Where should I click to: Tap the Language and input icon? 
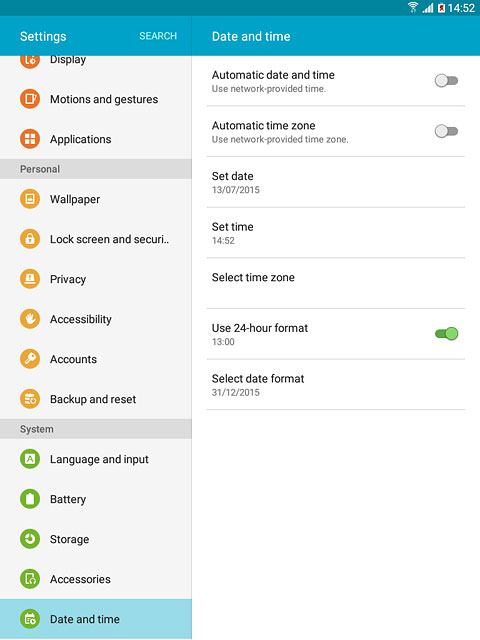pos(30,459)
